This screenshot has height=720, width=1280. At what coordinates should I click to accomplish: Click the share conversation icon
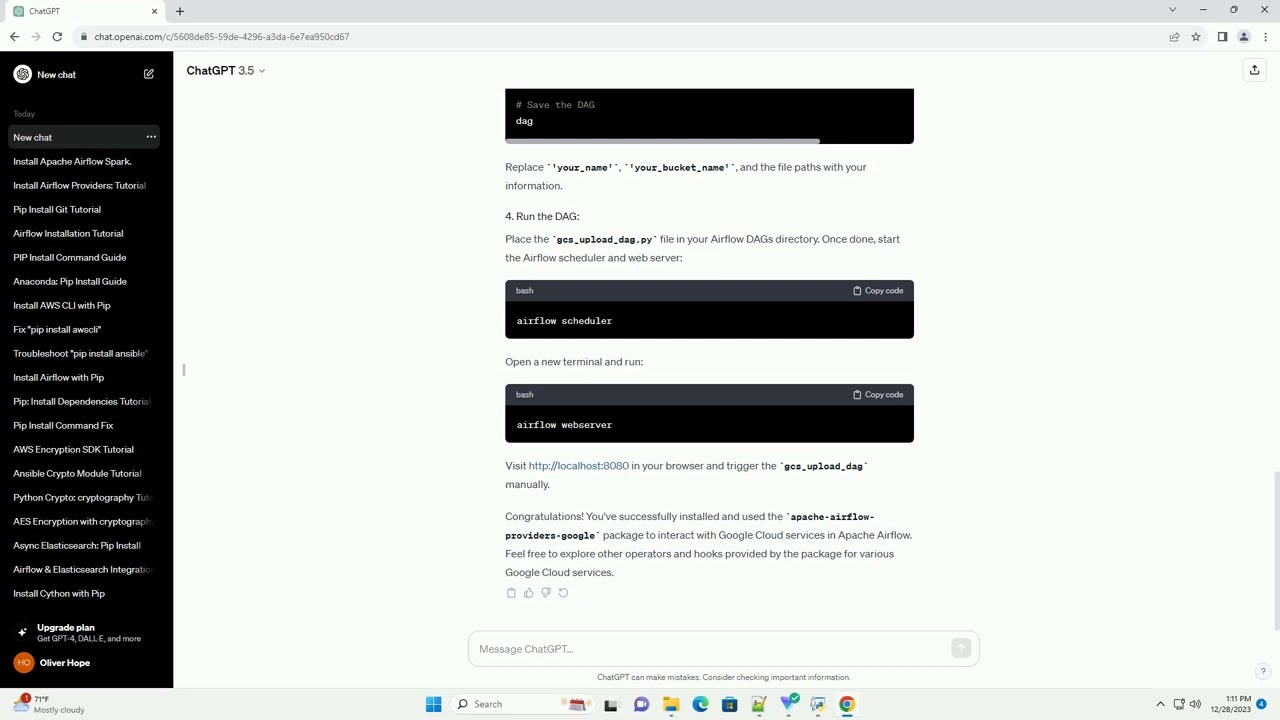click(x=1254, y=70)
